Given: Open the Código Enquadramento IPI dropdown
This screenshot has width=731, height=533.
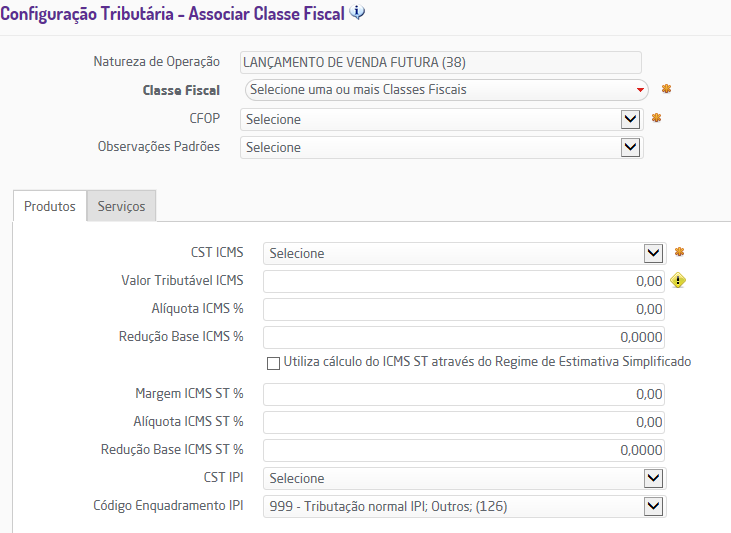Looking at the screenshot, I should (x=464, y=506).
